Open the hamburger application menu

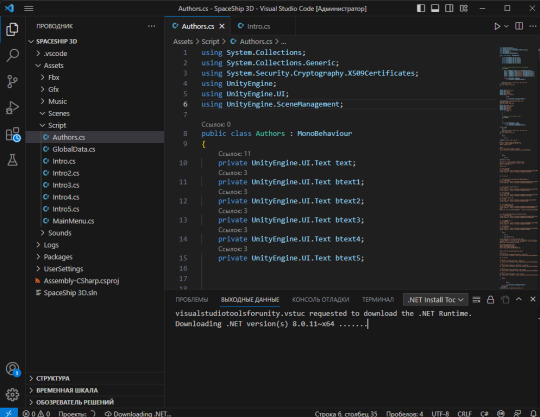pos(29,8)
